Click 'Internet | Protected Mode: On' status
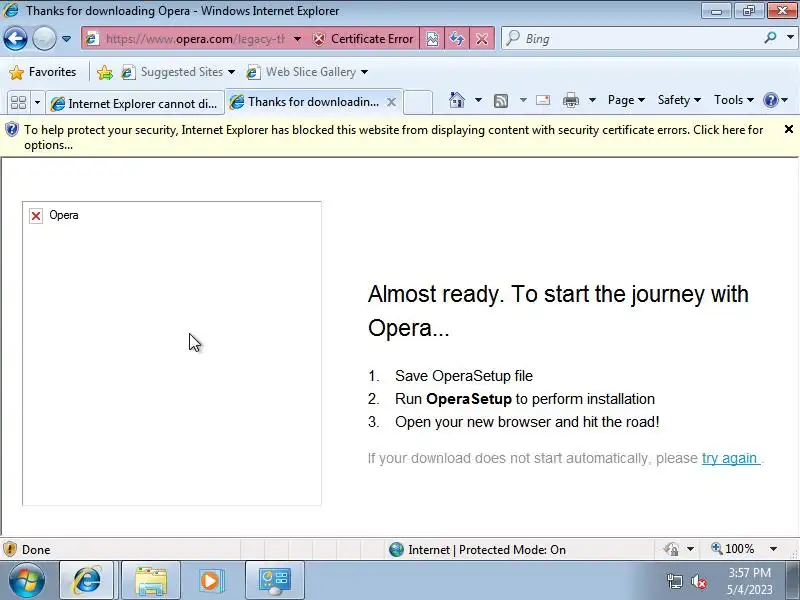 coord(478,549)
